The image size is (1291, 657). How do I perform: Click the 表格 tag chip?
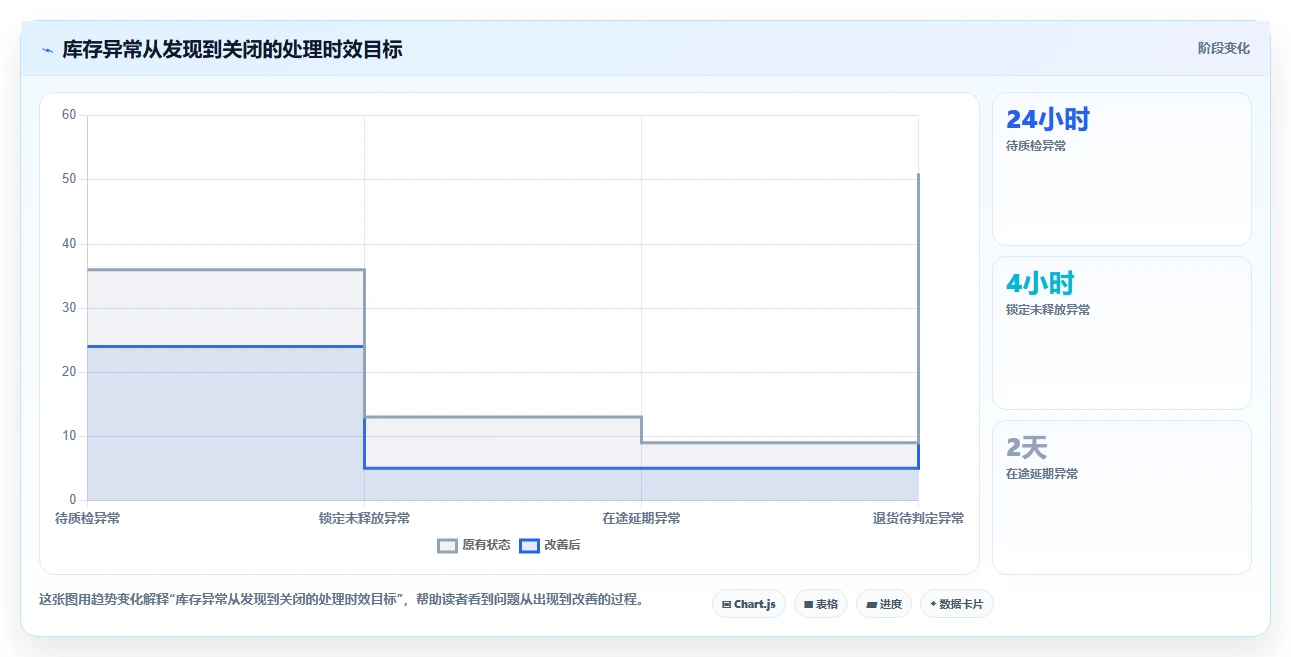click(x=821, y=604)
